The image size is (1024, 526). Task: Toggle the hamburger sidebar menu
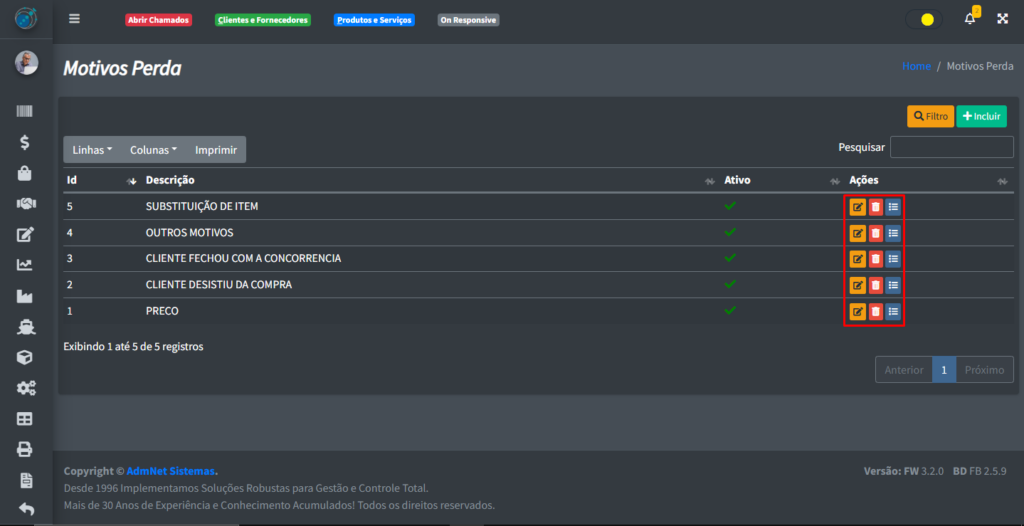[74, 19]
